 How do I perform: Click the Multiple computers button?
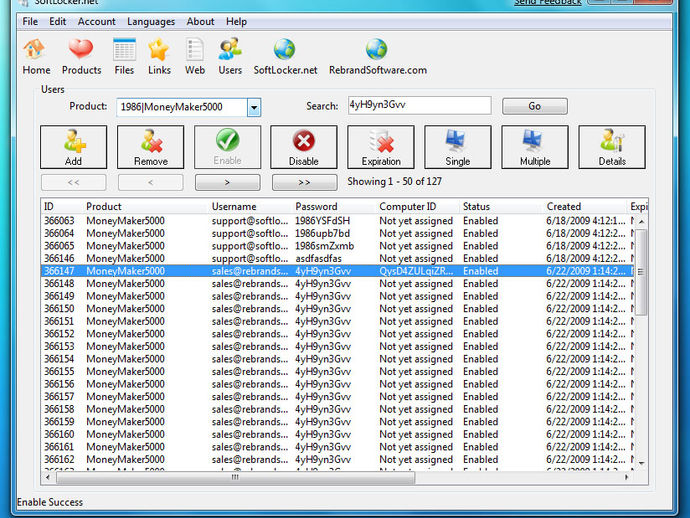[535, 147]
